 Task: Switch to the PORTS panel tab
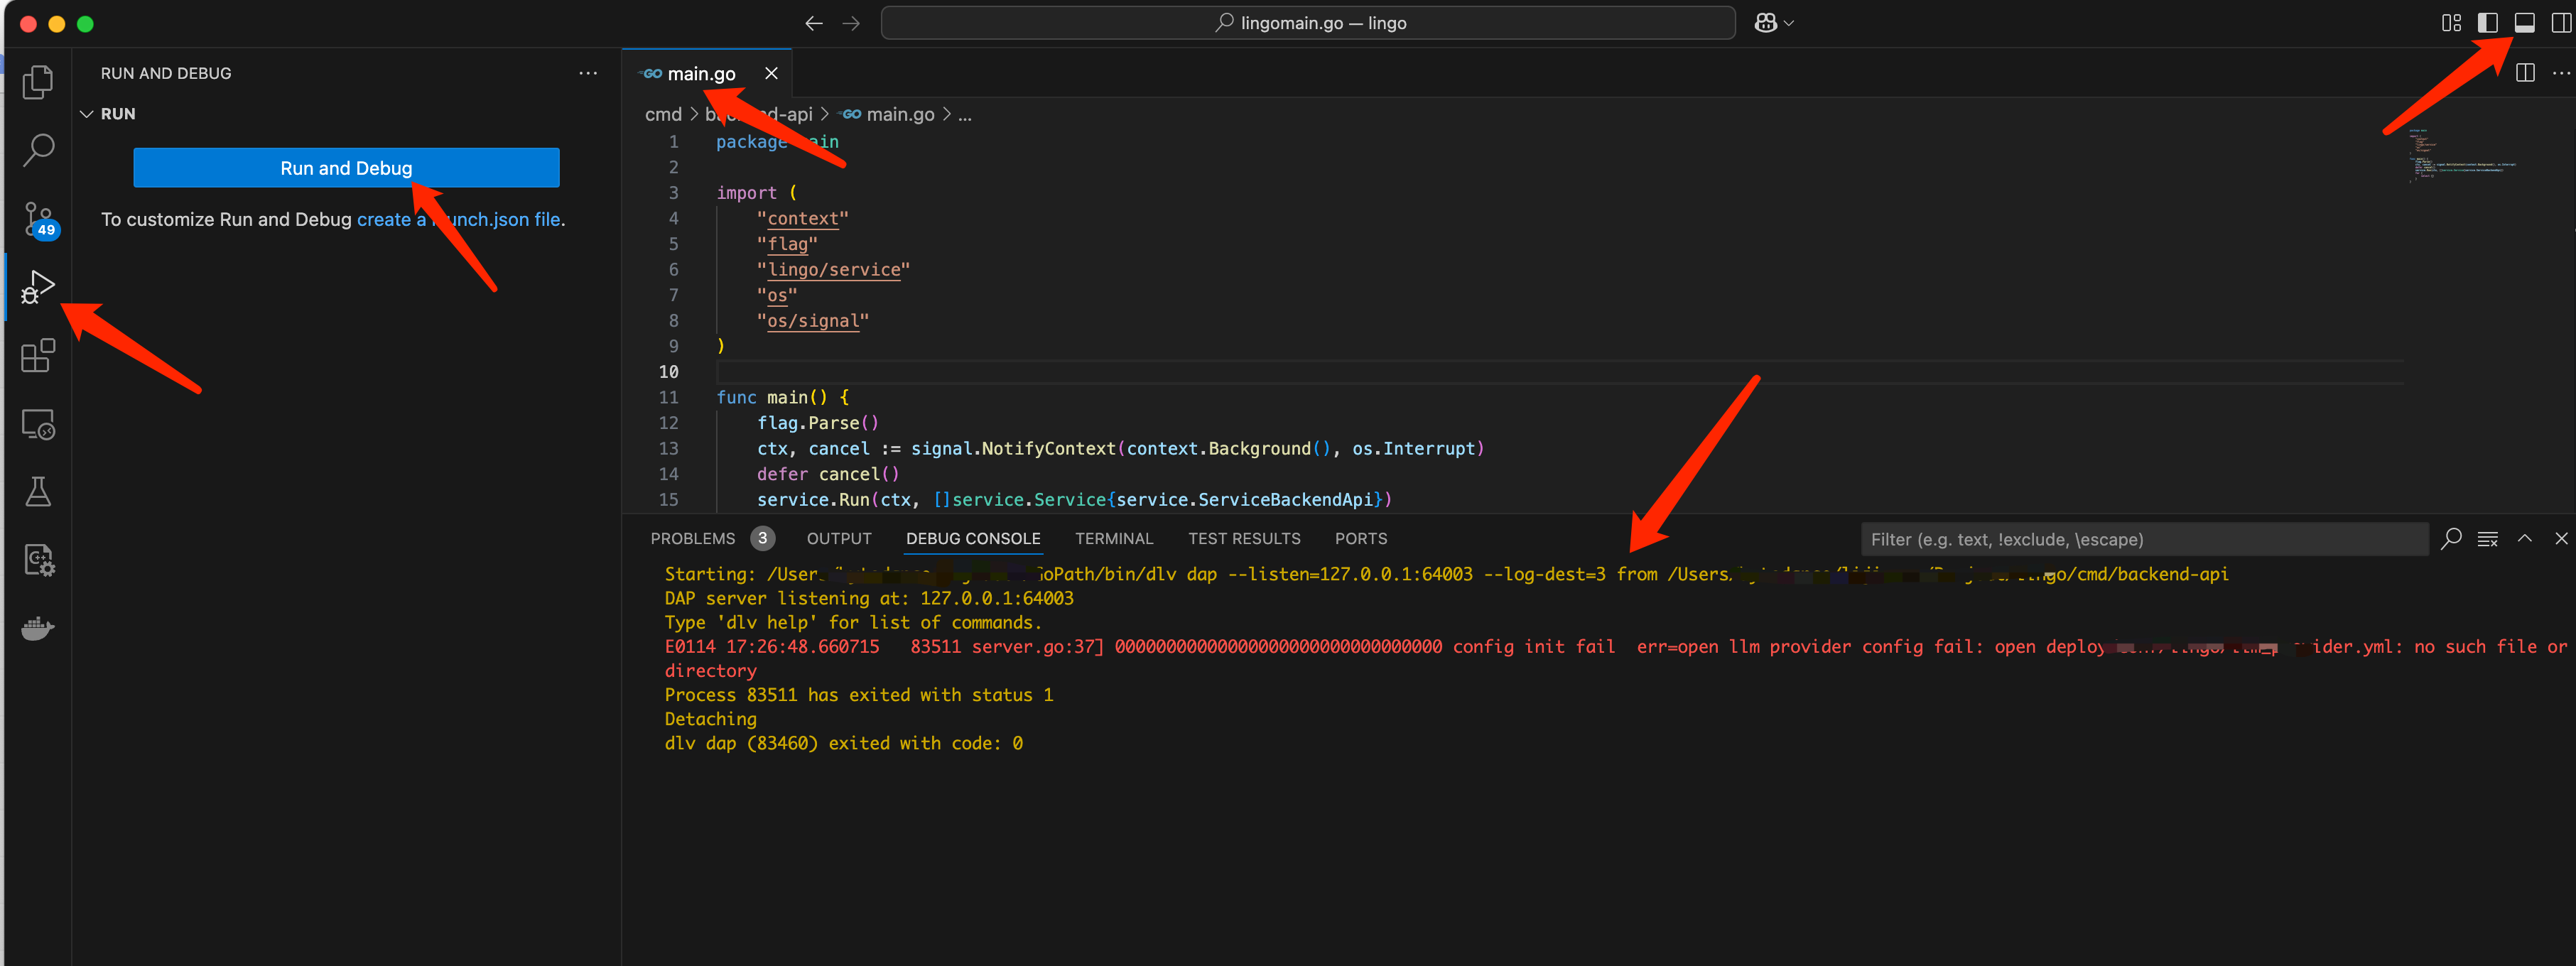click(x=1360, y=538)
